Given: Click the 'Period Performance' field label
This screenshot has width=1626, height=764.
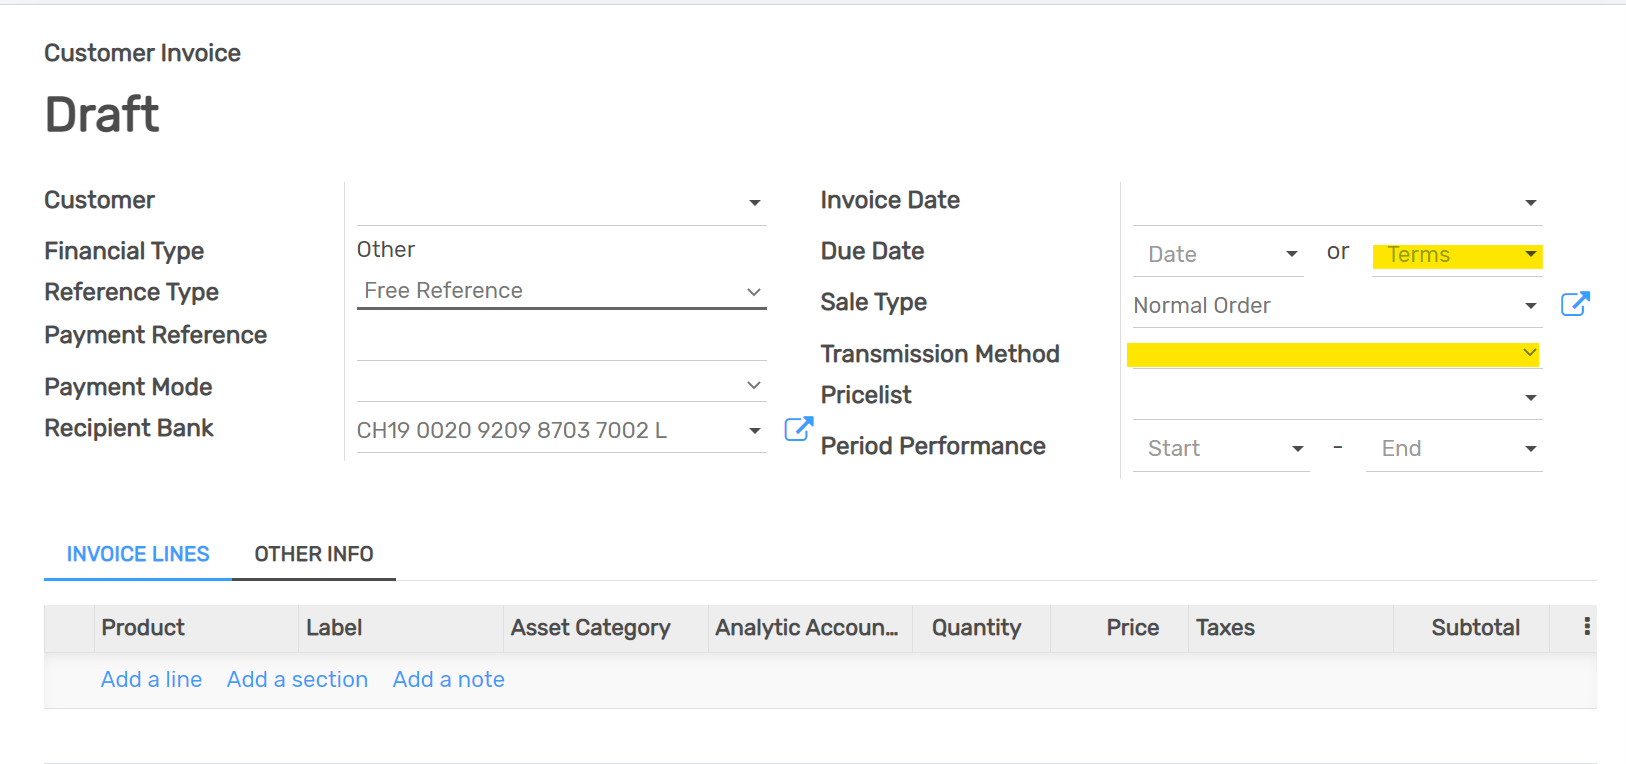Looking at the screenshot, I should click(933, 446).
